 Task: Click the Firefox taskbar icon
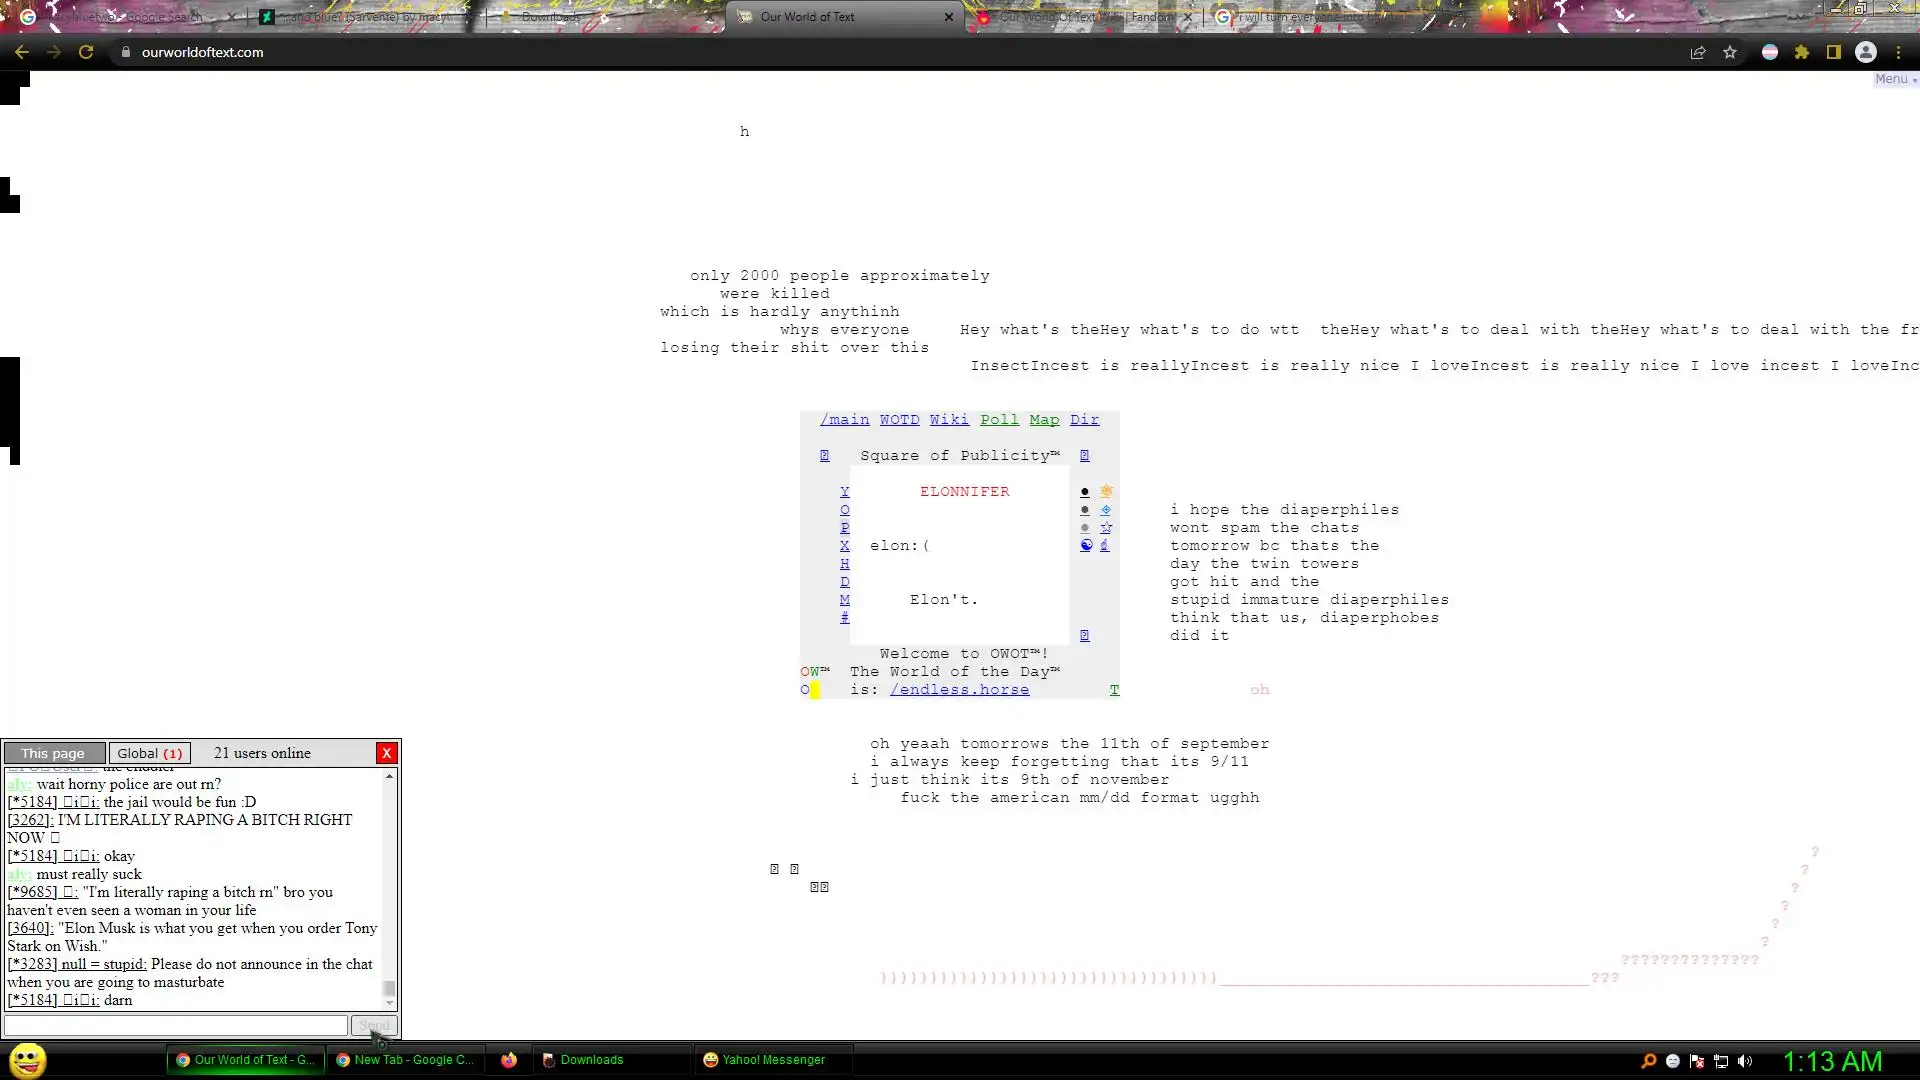pos(509,1060)
